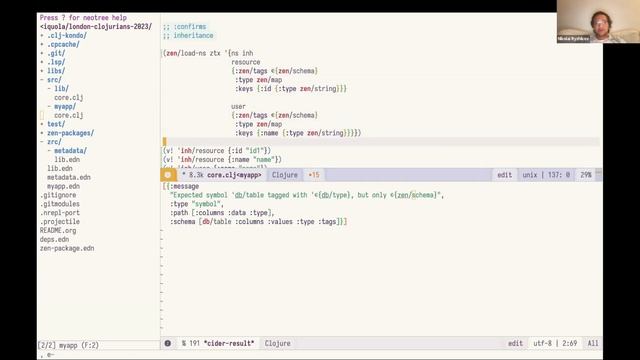Click the speaker webcam thumbnail
Image resolution: width=640 pixels, height=360 pixels.
[598, 21]
